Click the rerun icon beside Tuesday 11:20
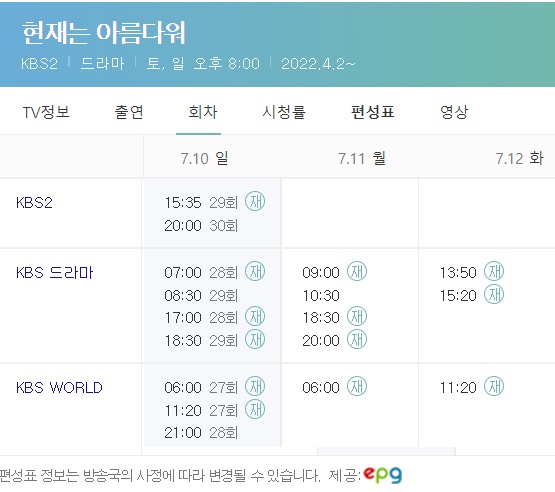The image size is (555, 492). 494,386
